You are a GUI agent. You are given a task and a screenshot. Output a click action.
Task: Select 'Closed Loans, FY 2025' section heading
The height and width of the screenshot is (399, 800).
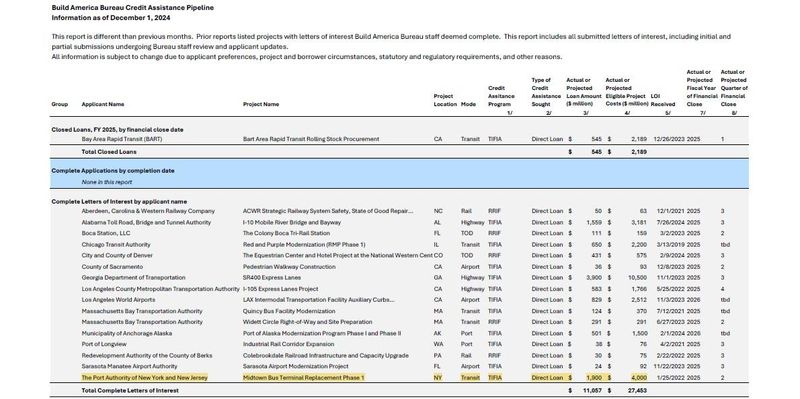pyautogui.click(x=117, y=130)
